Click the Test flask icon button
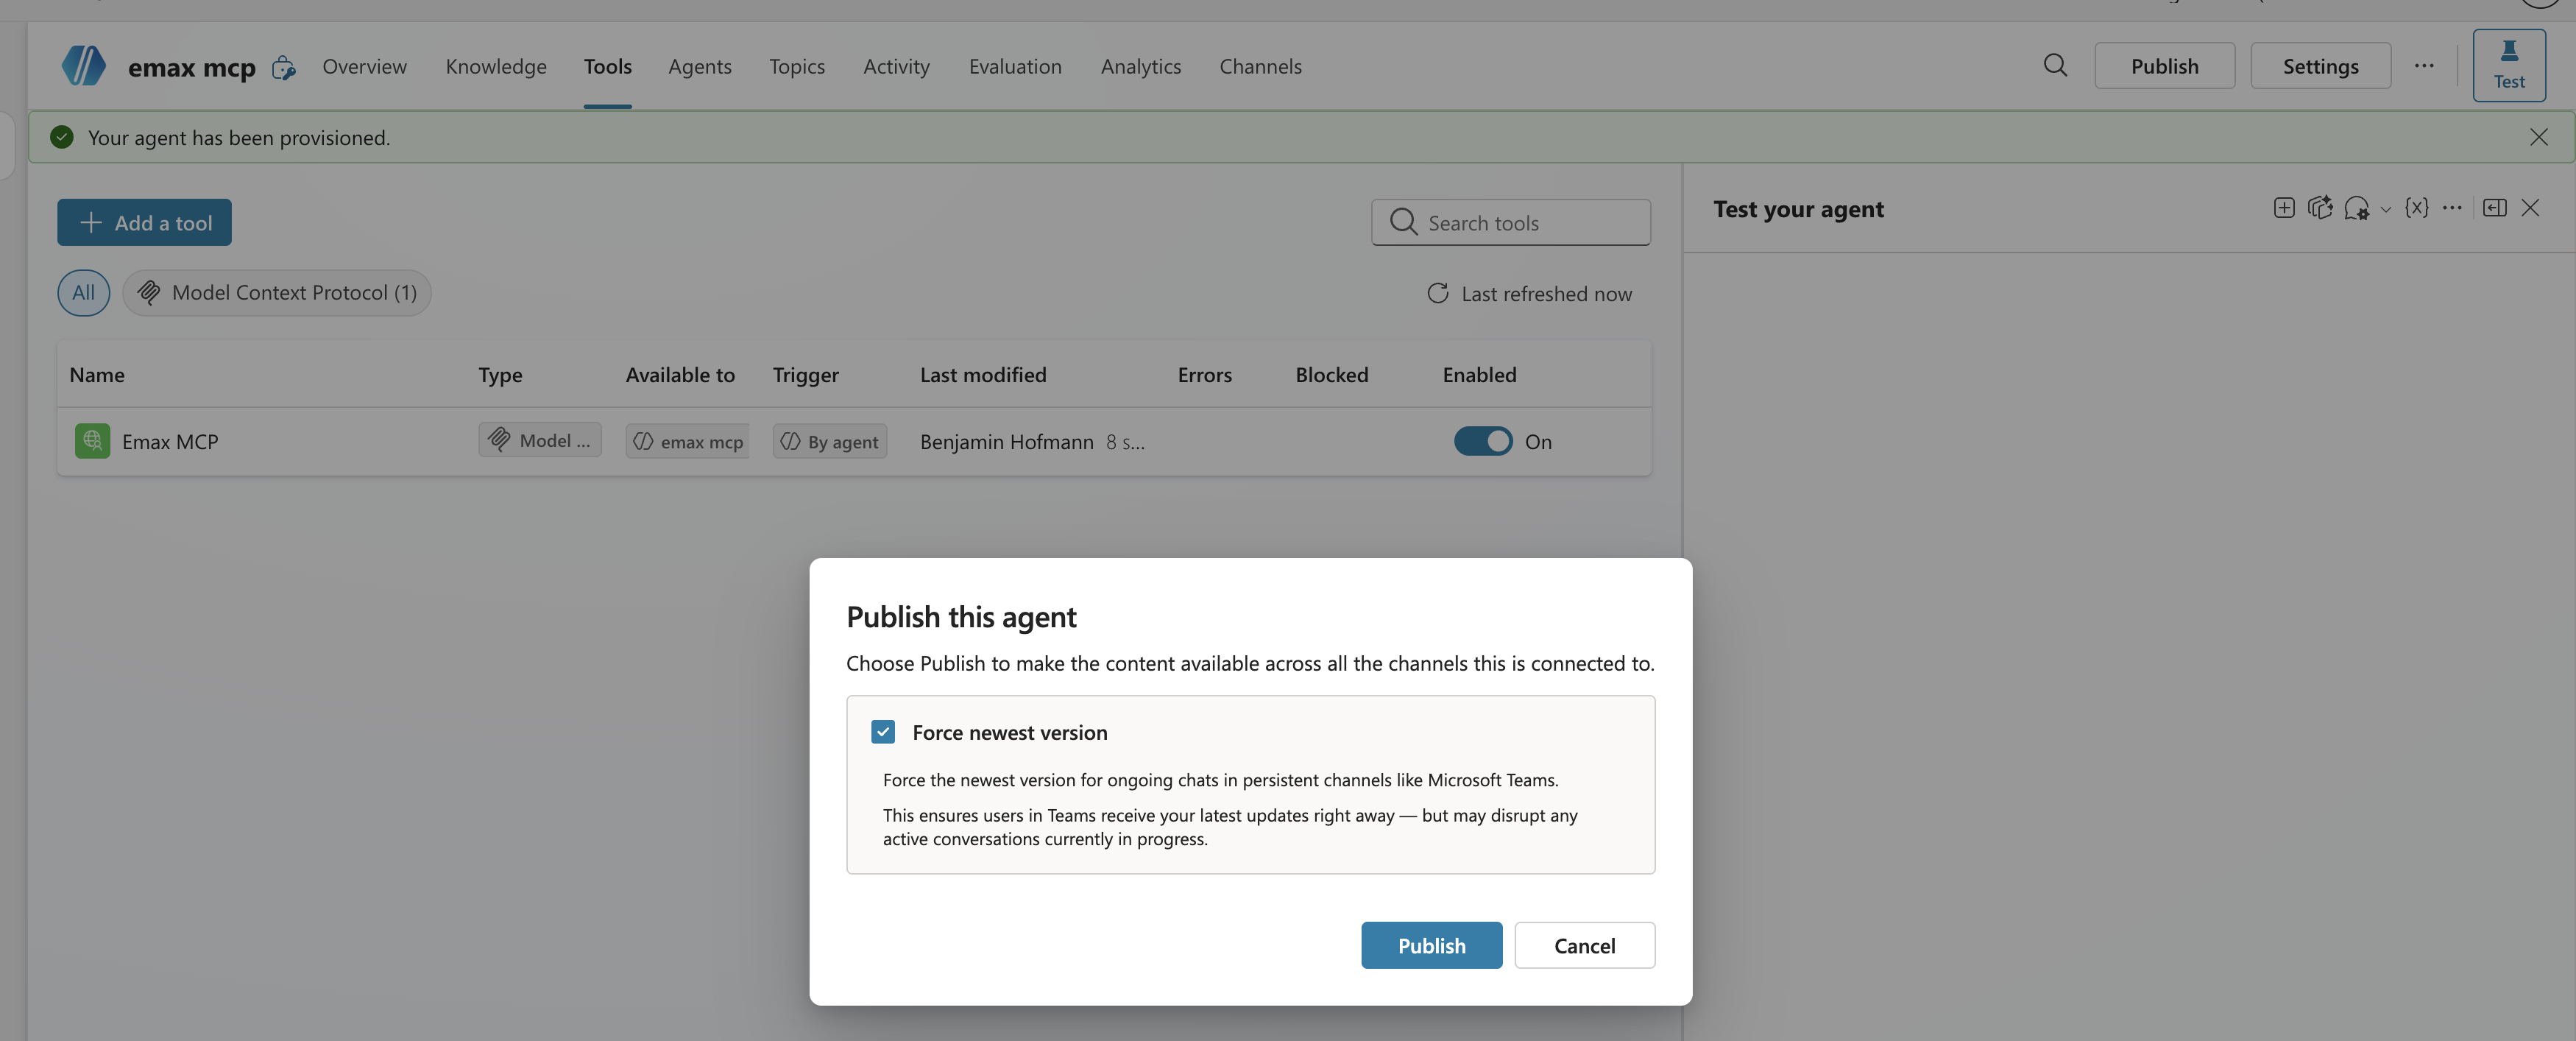Image resolution: width=2576 pixels, height=1041 pixels. [2509, 65]
